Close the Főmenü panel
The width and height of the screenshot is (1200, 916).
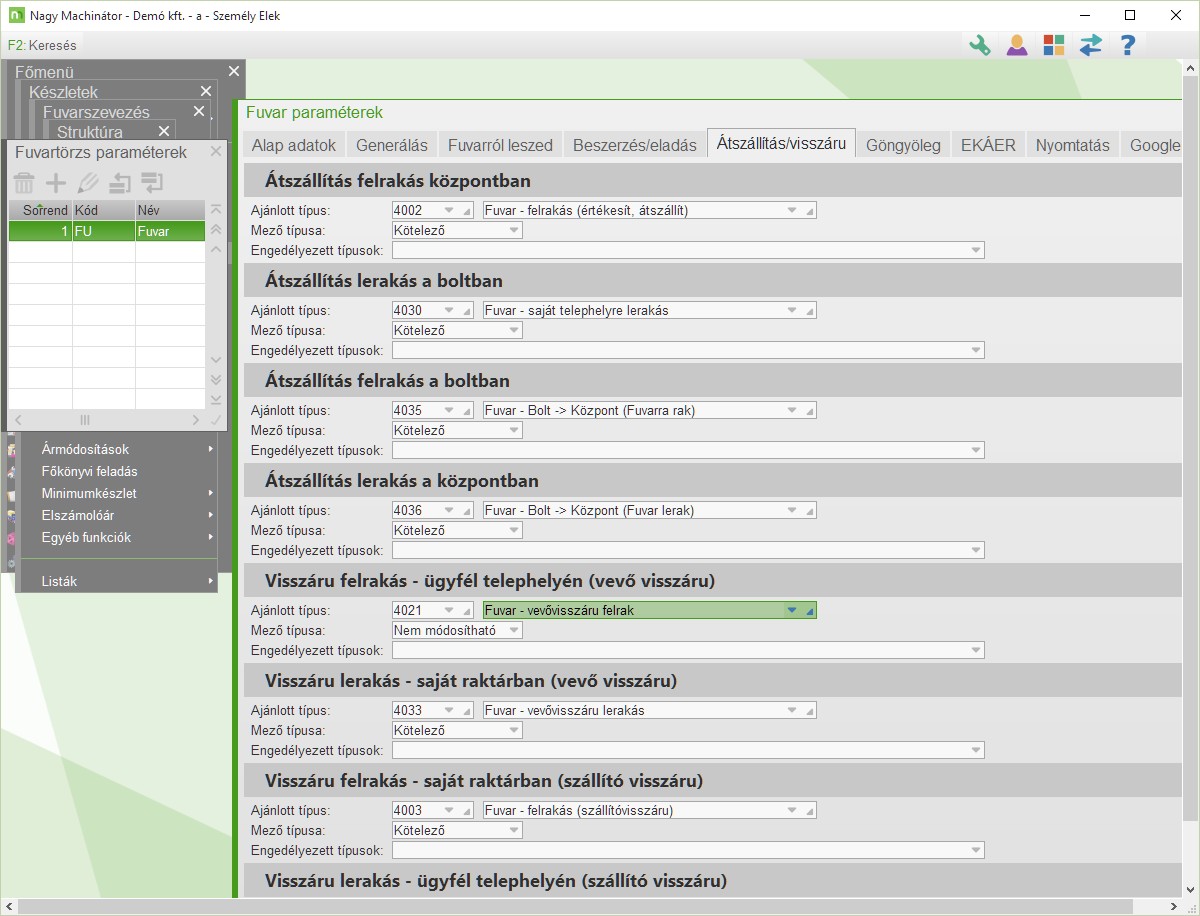(x=234, y=71)
